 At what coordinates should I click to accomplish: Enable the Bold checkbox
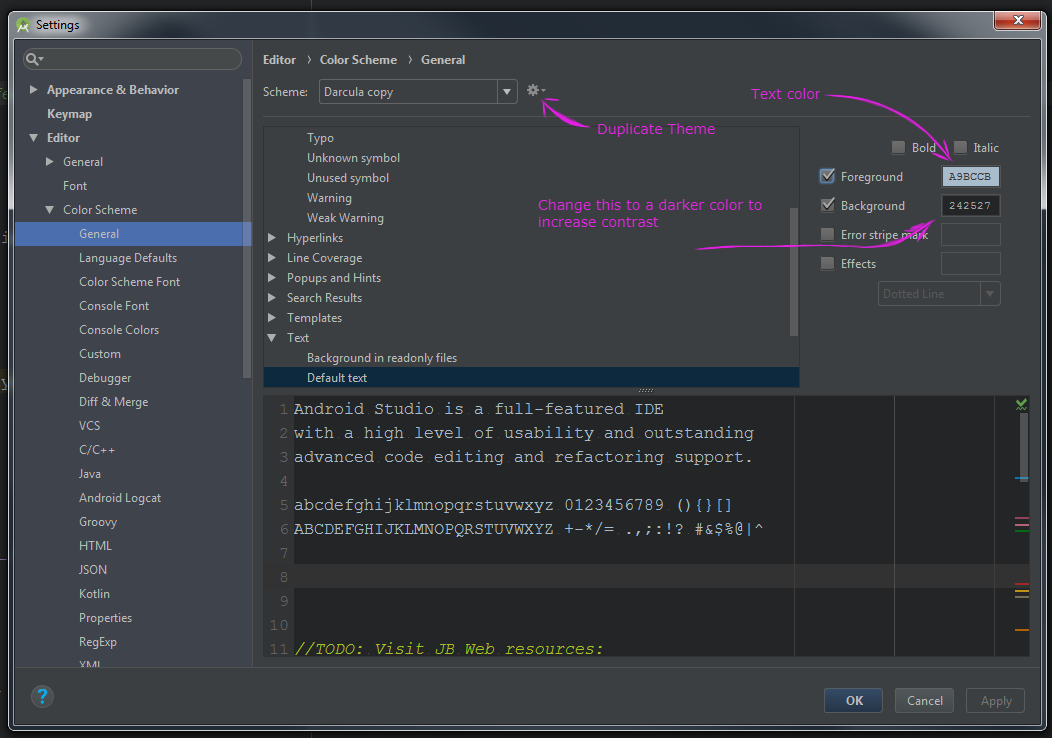(x=898, y=147)
